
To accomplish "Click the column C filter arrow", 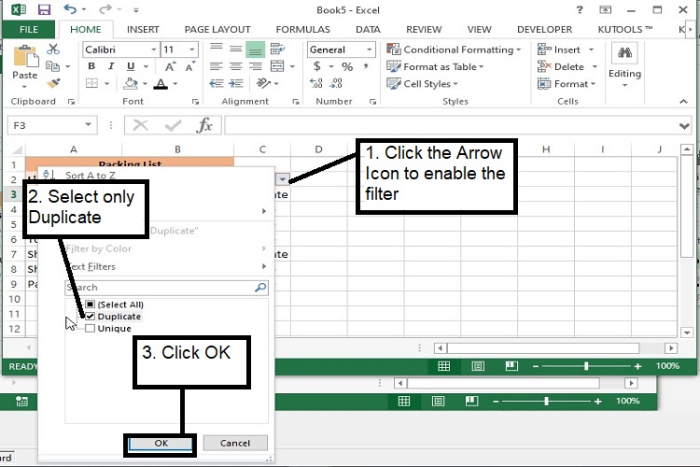I will click(x=282, y=179).
